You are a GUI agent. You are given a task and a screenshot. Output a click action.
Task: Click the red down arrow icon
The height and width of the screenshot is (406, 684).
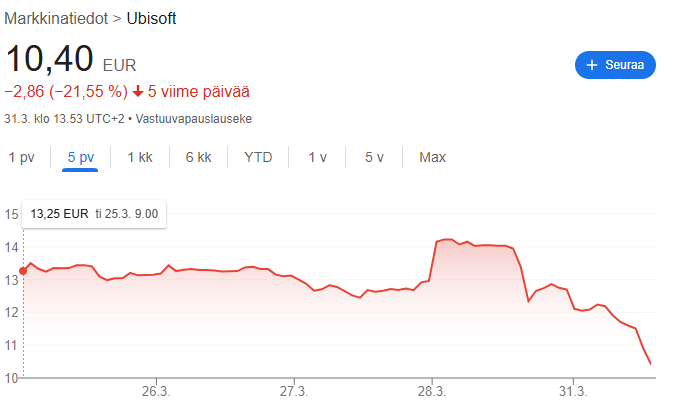[x=138, y=92]
